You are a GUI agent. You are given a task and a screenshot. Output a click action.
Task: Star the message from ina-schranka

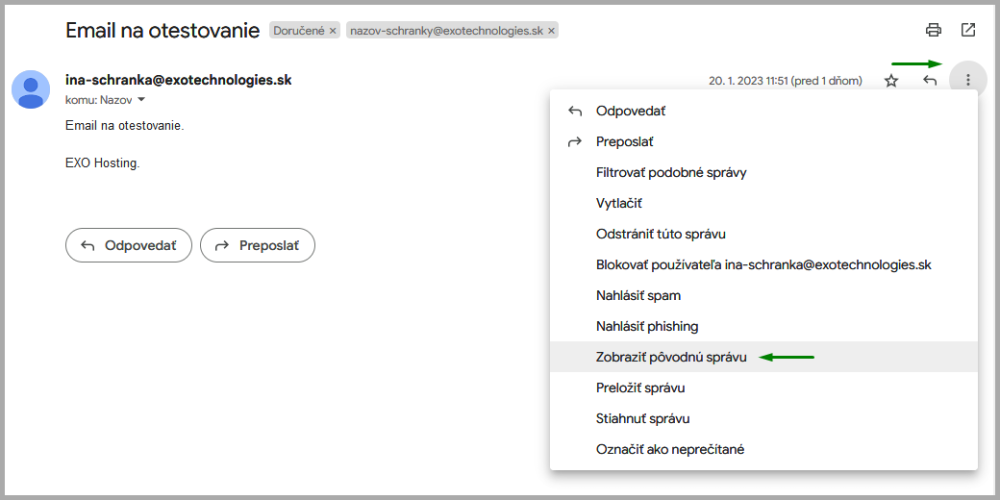tap(891, 81)
